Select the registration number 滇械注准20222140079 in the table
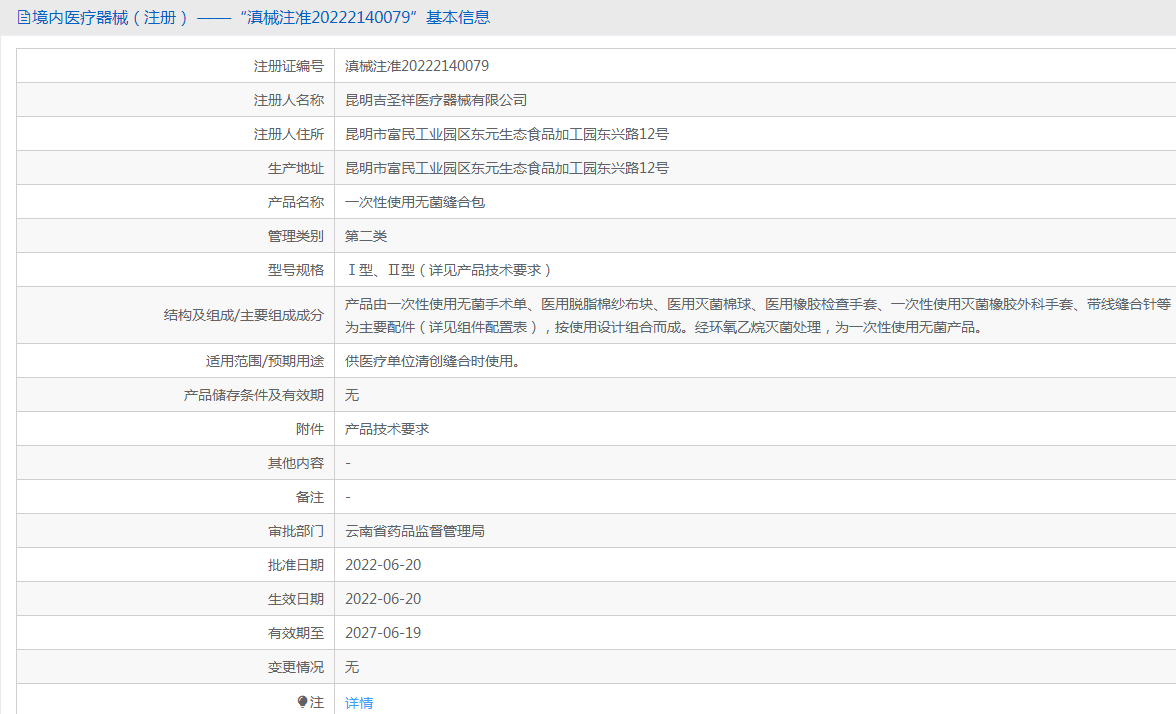Screen dimensions: 1176x714 (417, 66)
